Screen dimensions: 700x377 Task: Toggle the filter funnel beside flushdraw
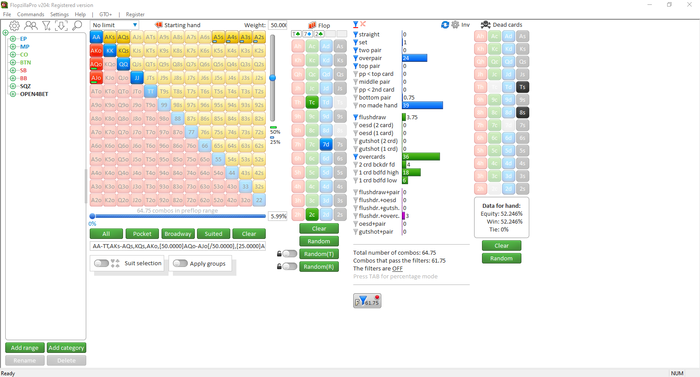click(x=355, y=117)
